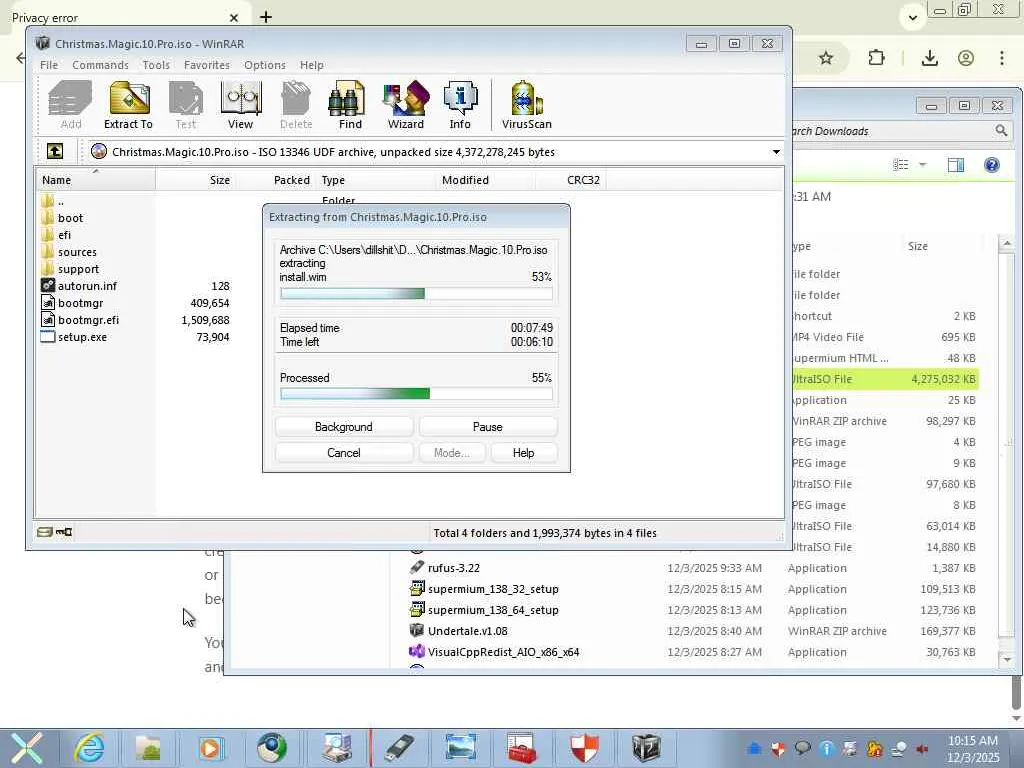The image size is (1024, 768).
Task: Click Help button in extraction dialog
Action: 524,453
